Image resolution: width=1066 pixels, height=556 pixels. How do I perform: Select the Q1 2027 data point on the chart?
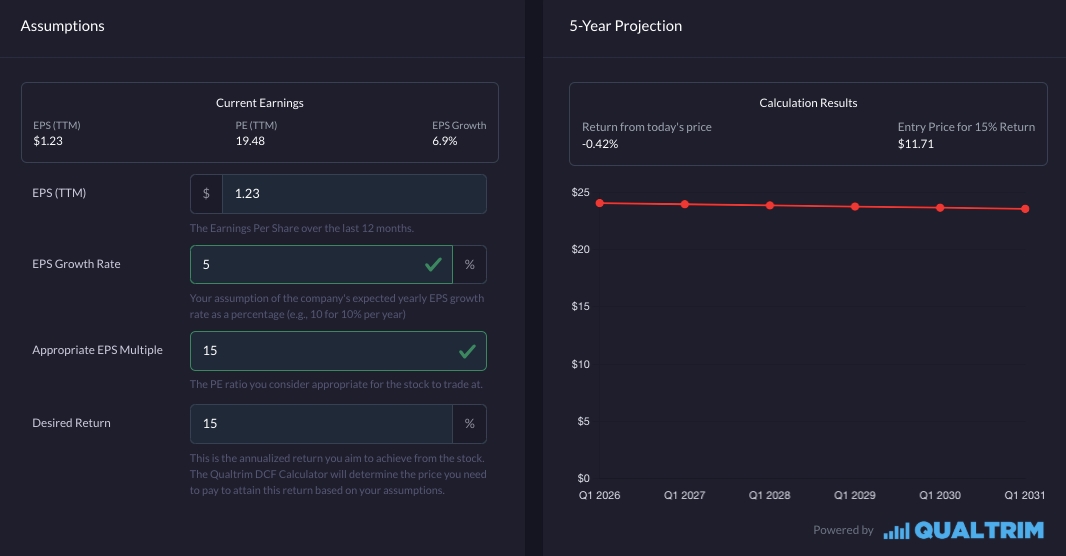tap(685, 205)
